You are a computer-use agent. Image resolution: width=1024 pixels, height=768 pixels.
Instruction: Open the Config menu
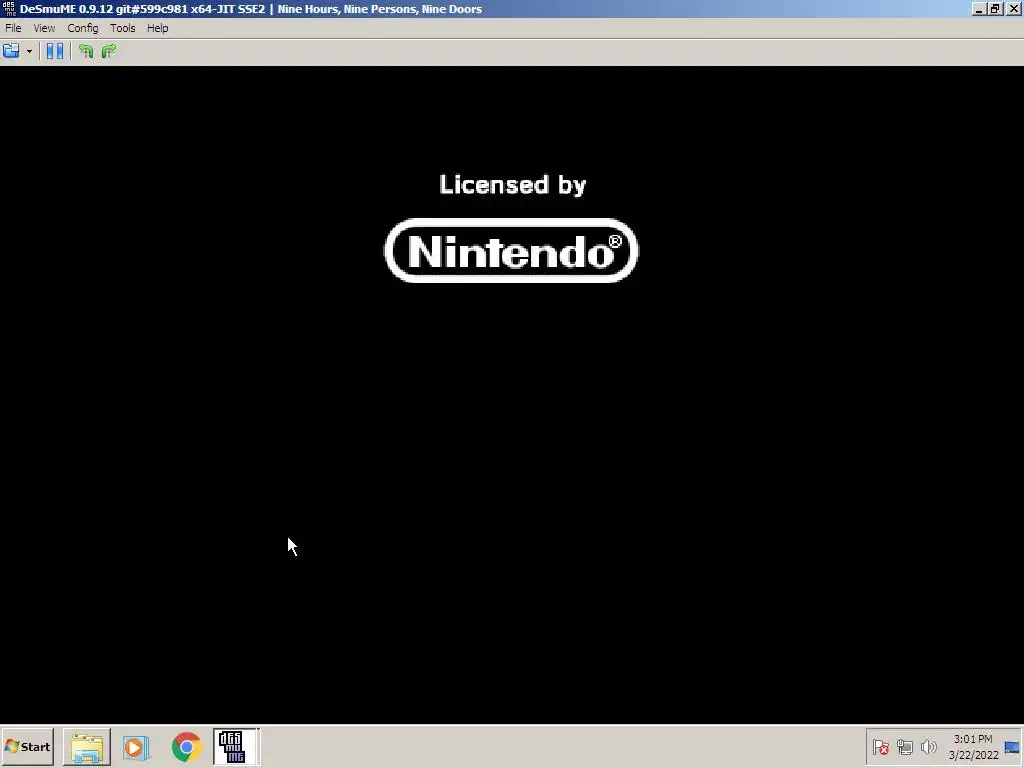coord(83,28)
